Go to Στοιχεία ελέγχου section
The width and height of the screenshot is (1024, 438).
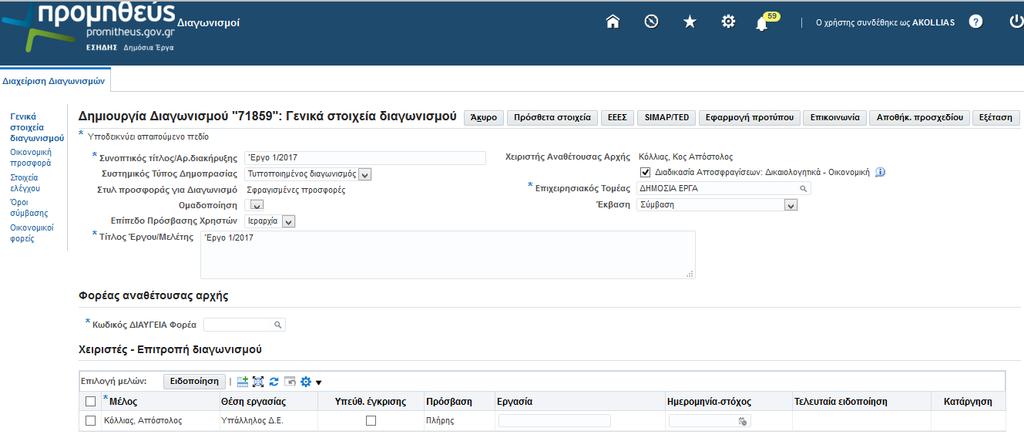25,183
